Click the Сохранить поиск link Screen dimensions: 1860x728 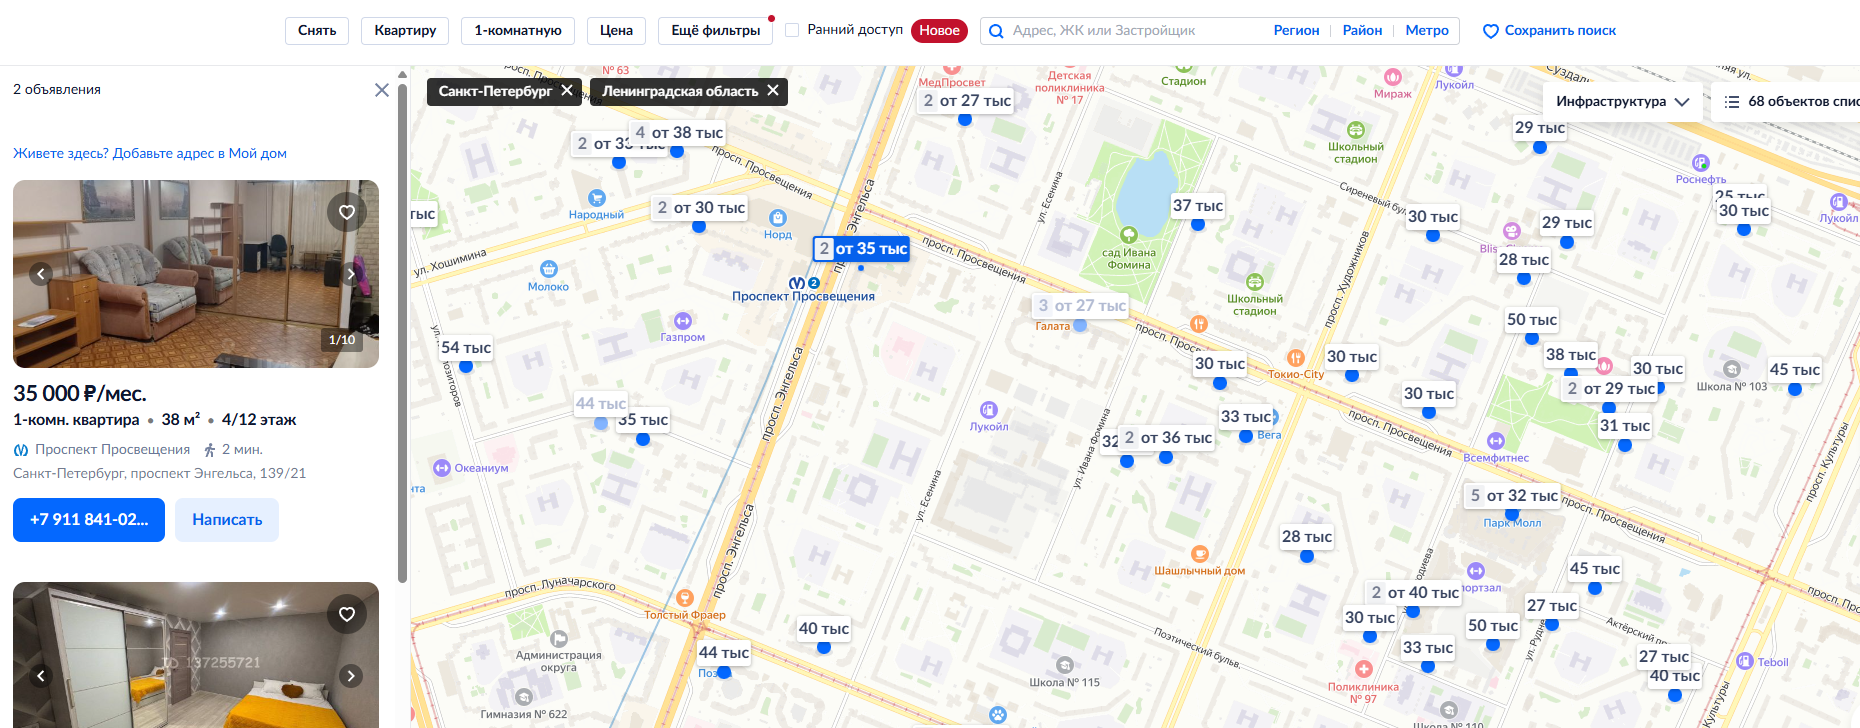[x=1560, y=31]
